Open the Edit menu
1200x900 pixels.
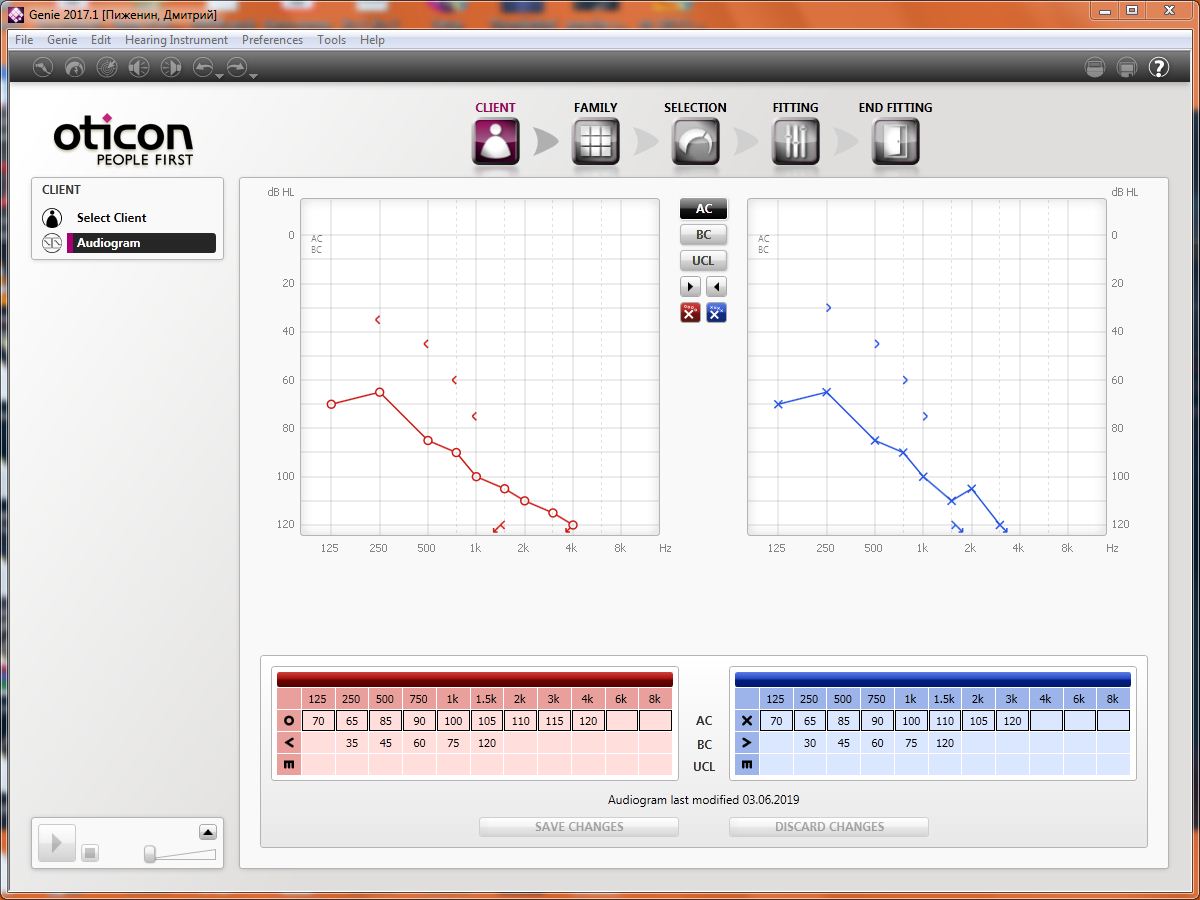pos(101,40)
